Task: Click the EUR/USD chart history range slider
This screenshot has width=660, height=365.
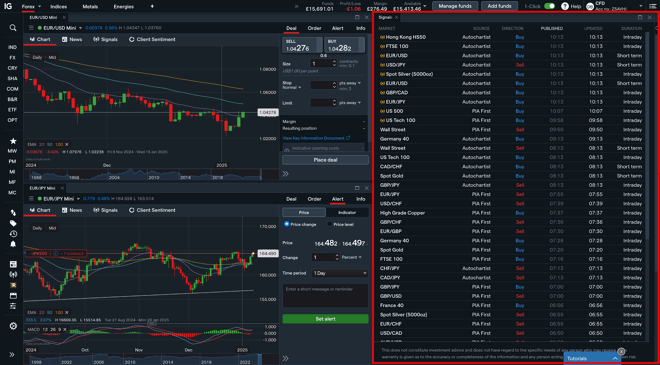Action: tap(143, 174)
